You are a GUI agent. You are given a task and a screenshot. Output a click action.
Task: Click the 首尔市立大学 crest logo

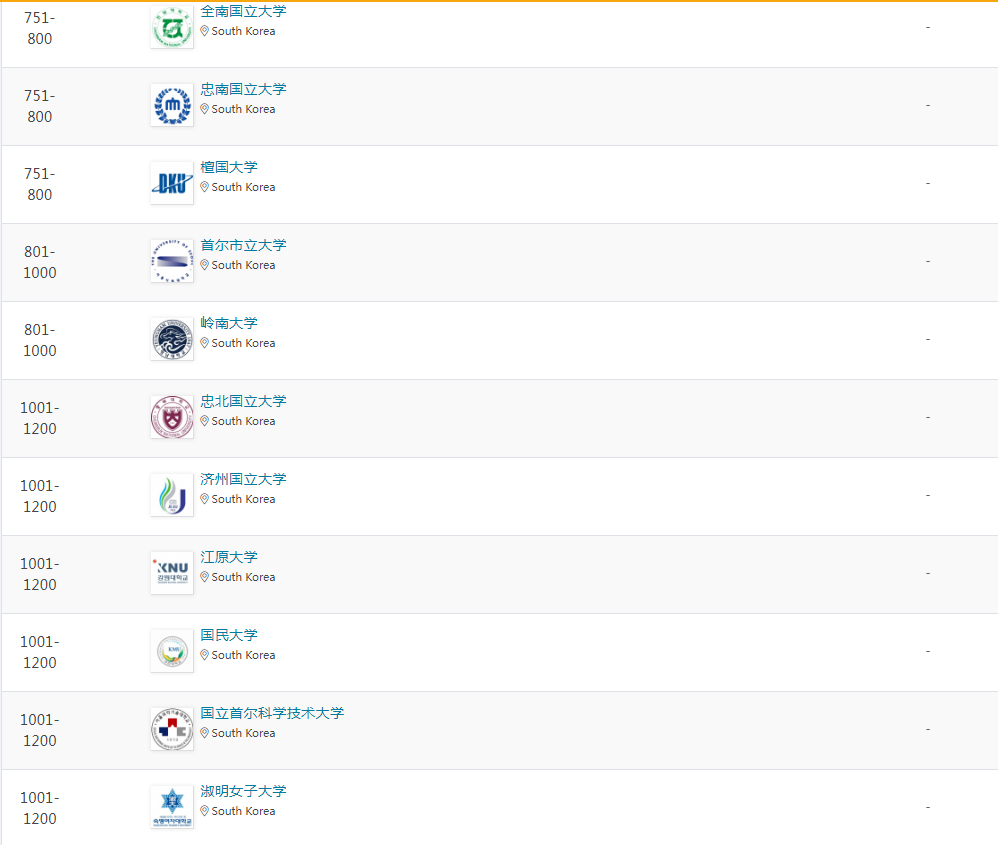tap(172, 260)
